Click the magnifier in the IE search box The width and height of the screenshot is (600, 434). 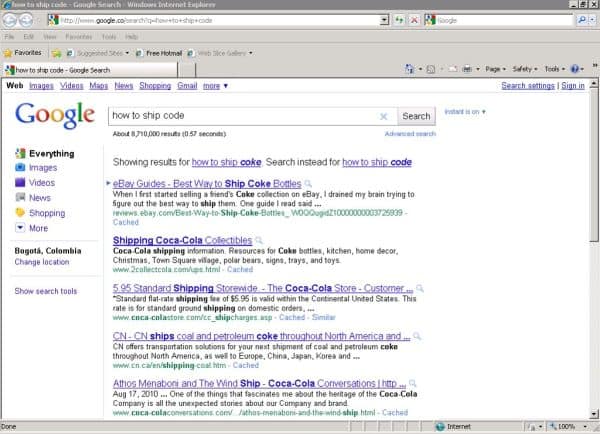point(582,20)
